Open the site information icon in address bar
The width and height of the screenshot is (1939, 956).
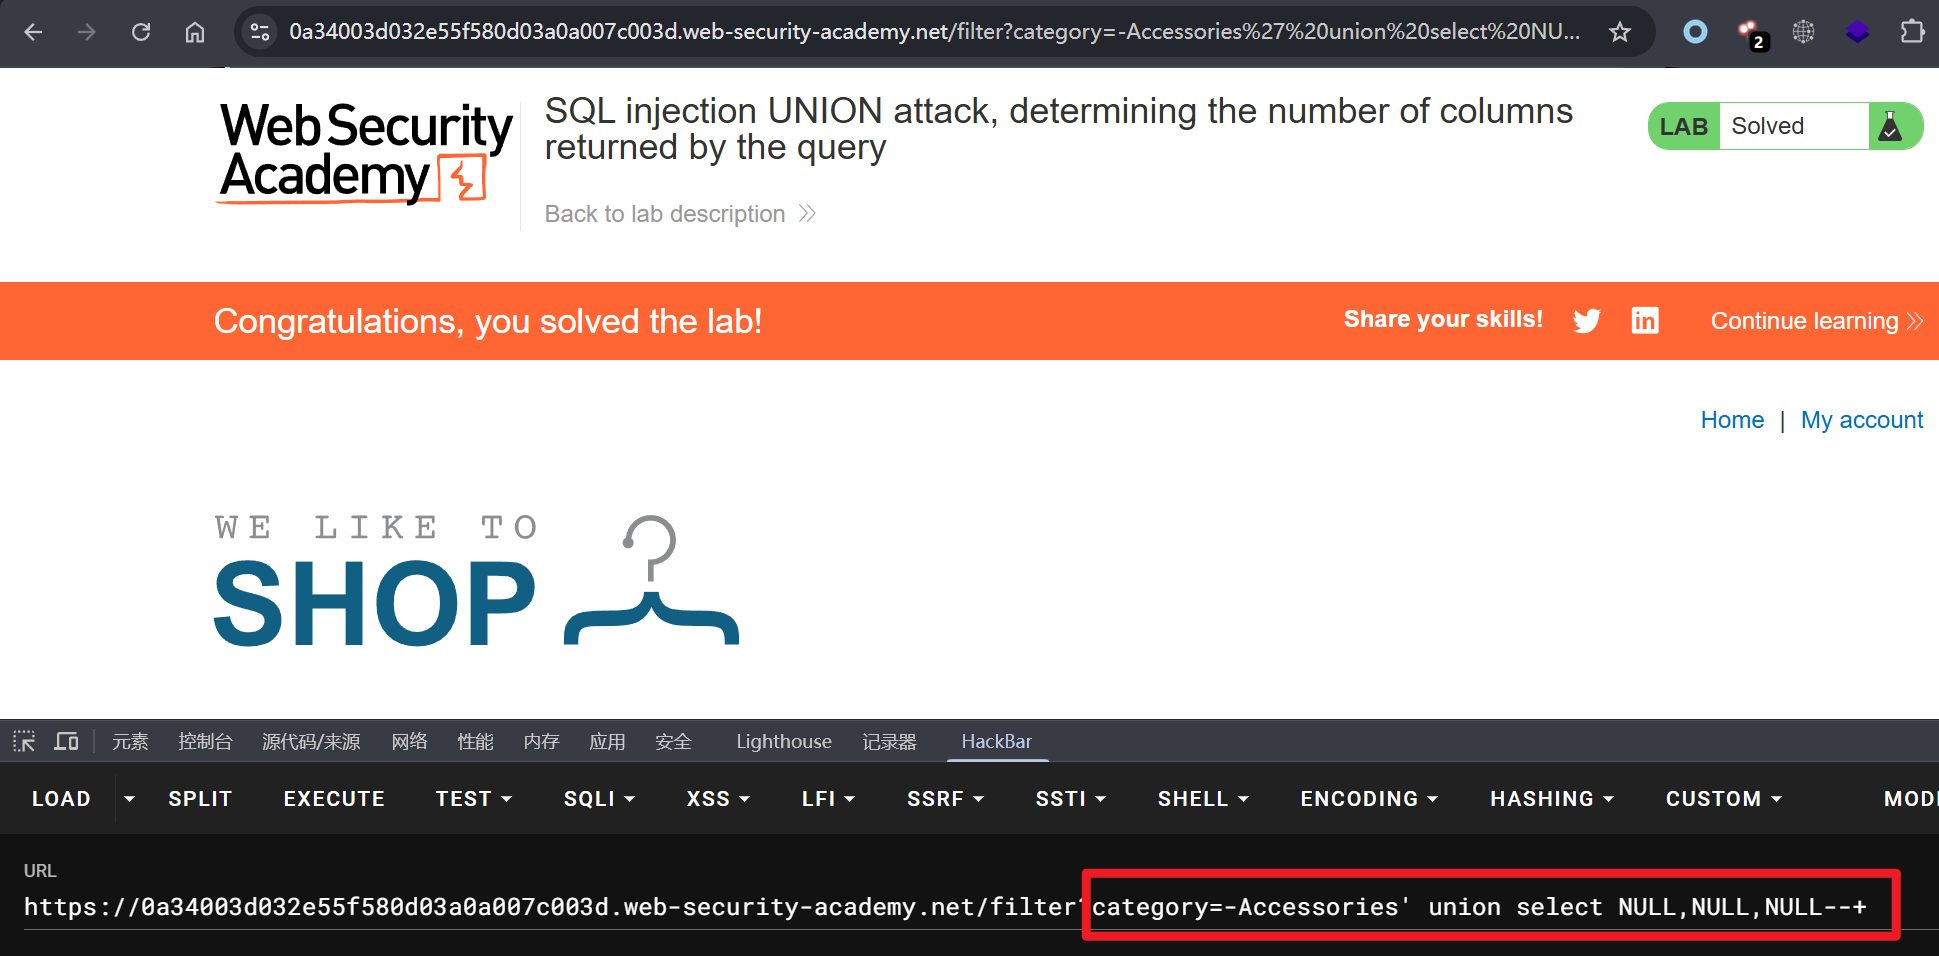click(260, 32)
